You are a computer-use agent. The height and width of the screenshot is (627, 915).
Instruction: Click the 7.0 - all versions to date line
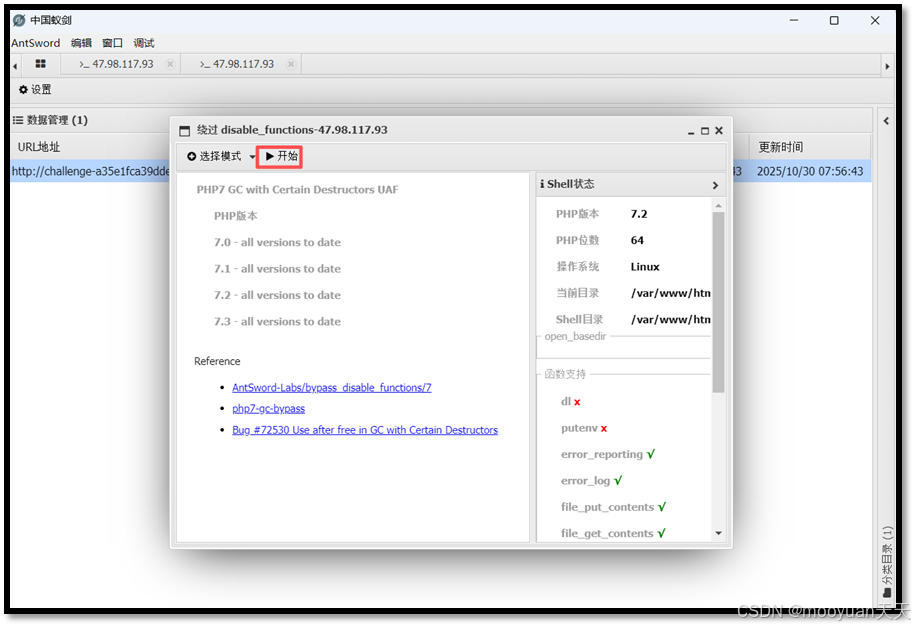click(x=277, y=242)
